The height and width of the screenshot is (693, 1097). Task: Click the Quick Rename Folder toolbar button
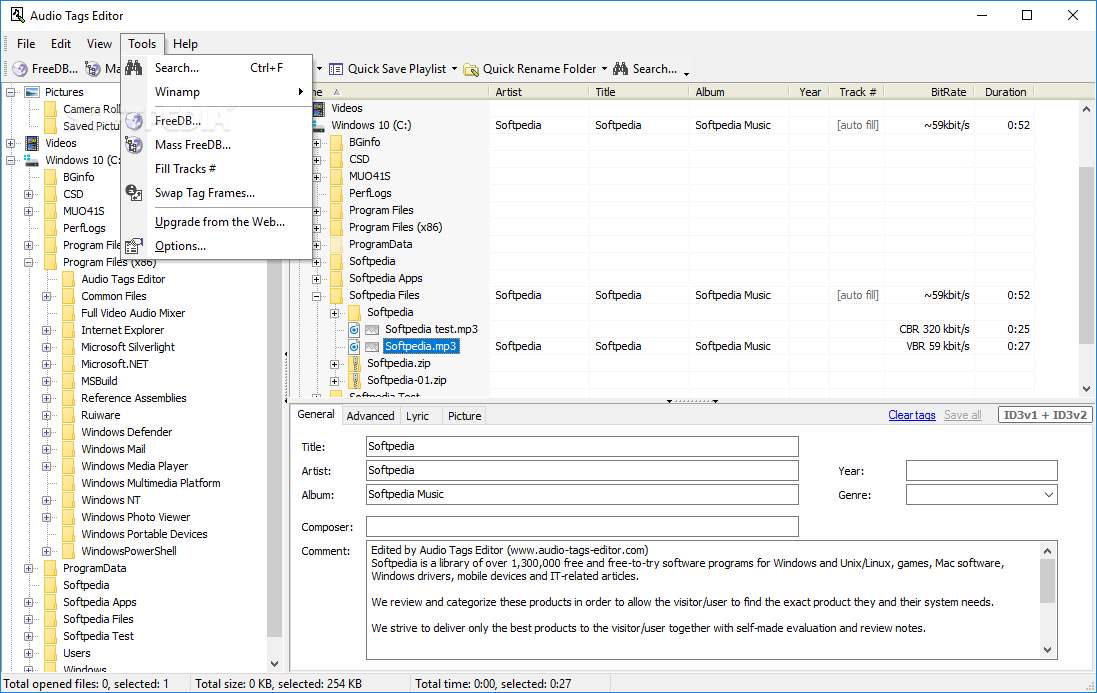[530, 69]
